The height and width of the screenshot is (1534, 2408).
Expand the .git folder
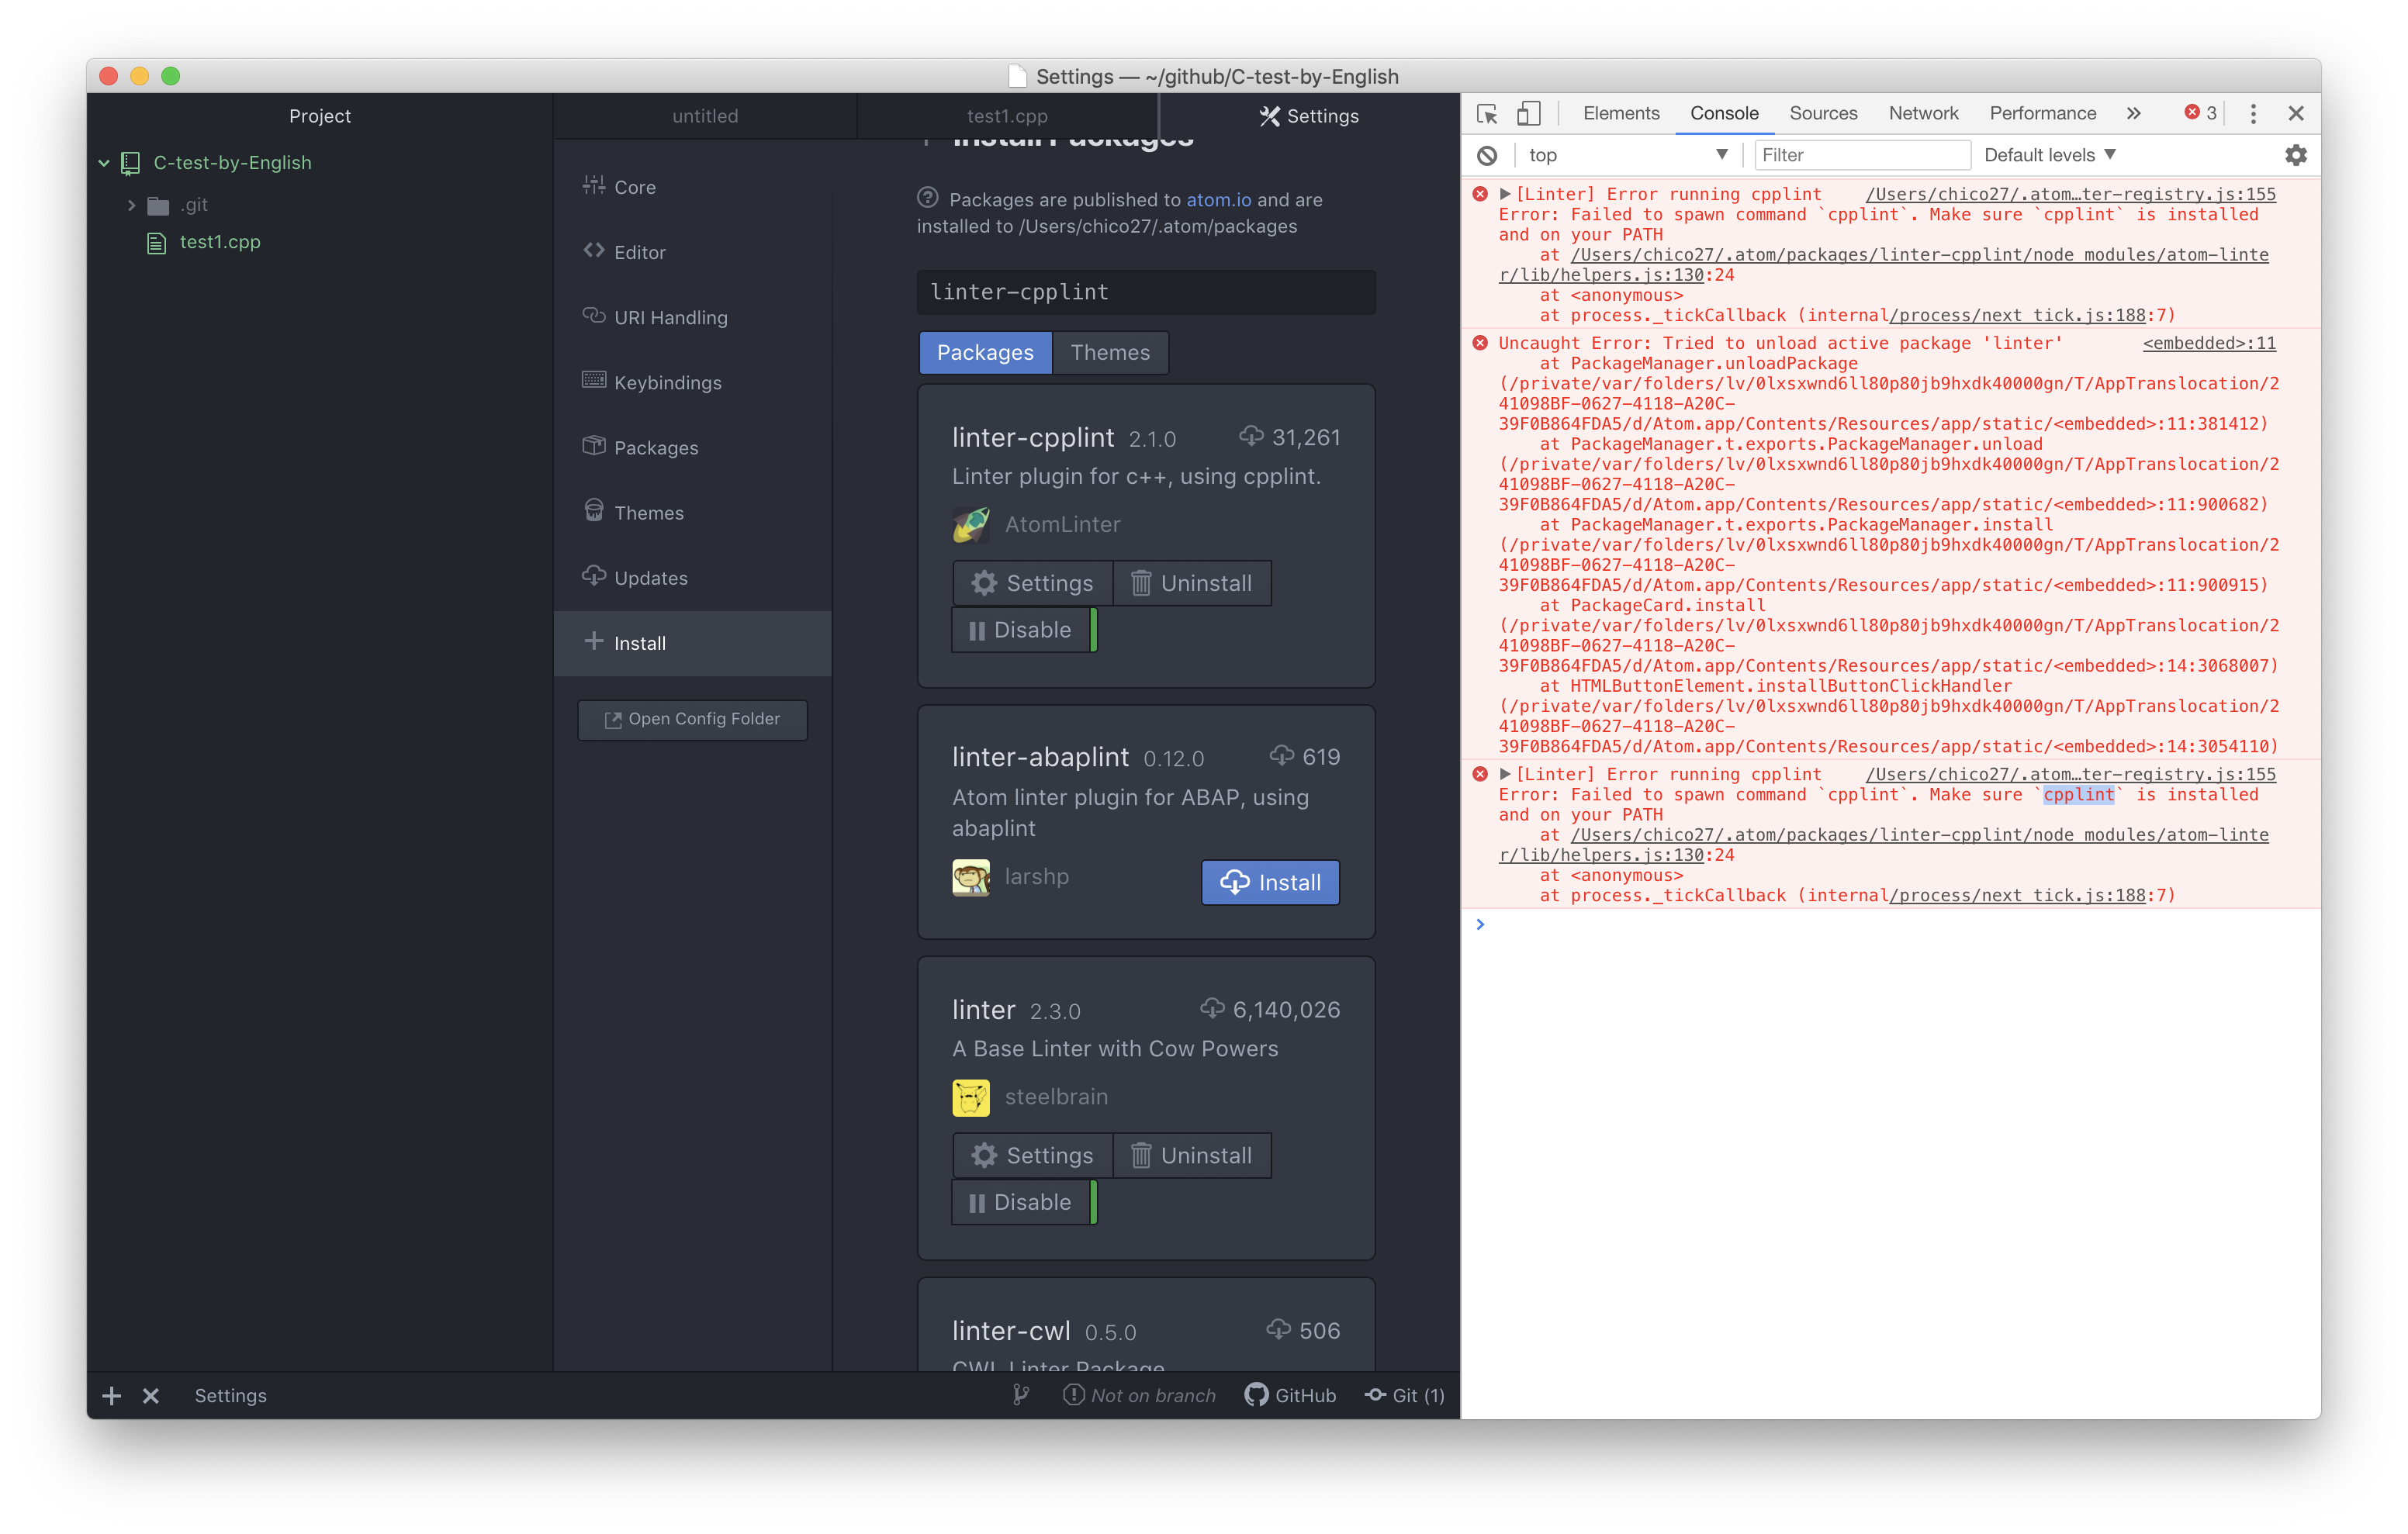[x=133, y=205]
